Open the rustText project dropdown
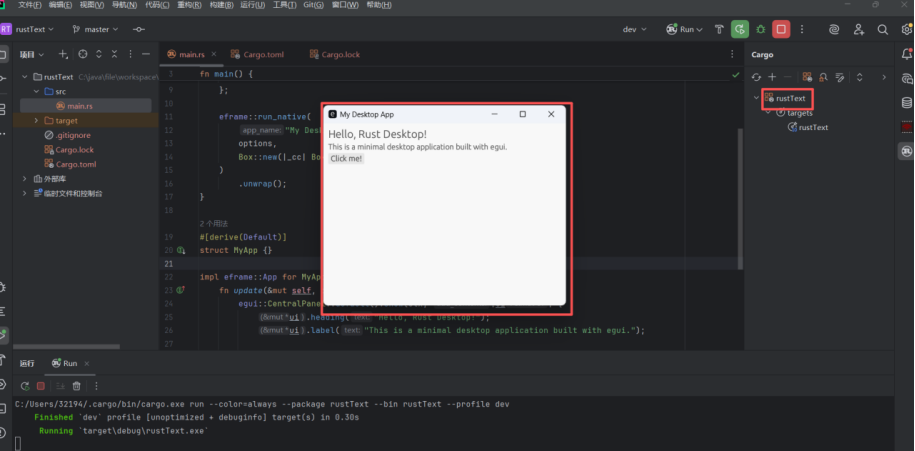Image resolution: width=915 pixels, height=451 pixels. click(35, 29)
